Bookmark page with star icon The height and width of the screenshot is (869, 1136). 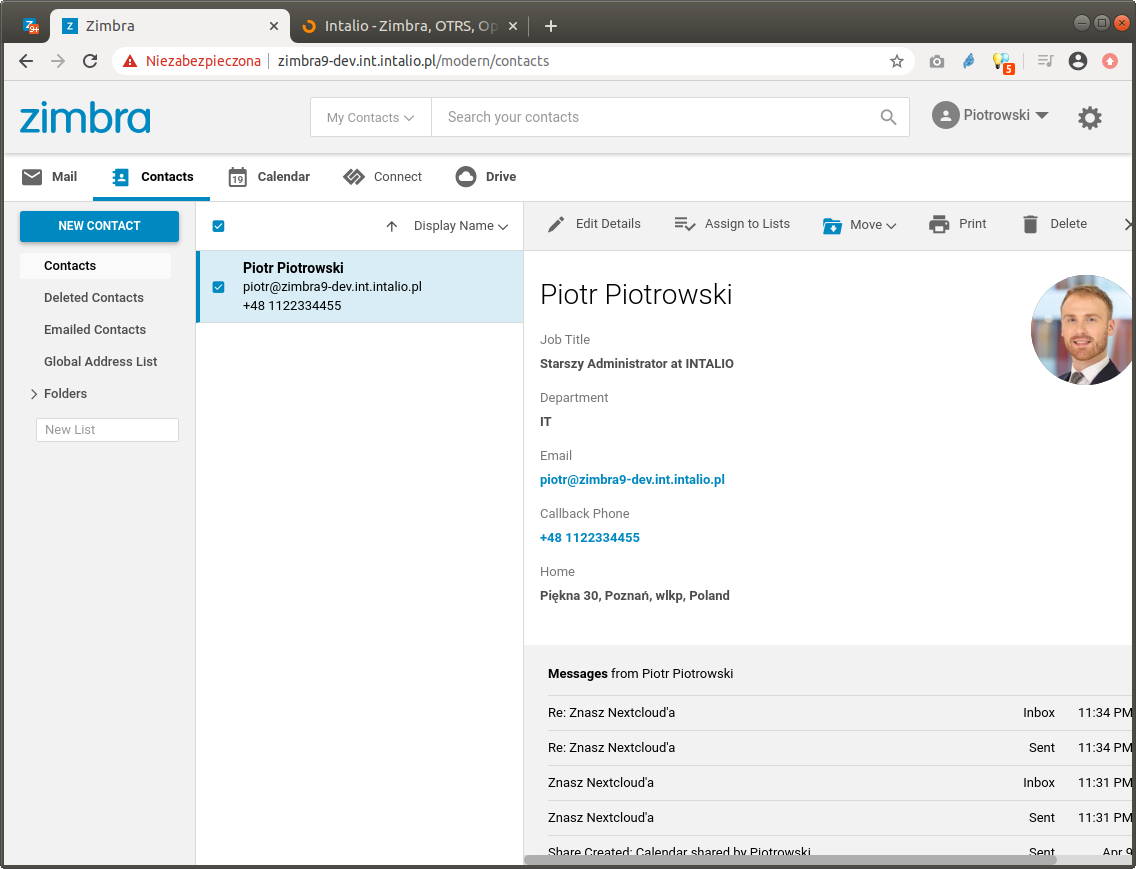click(x=897, y=62)
